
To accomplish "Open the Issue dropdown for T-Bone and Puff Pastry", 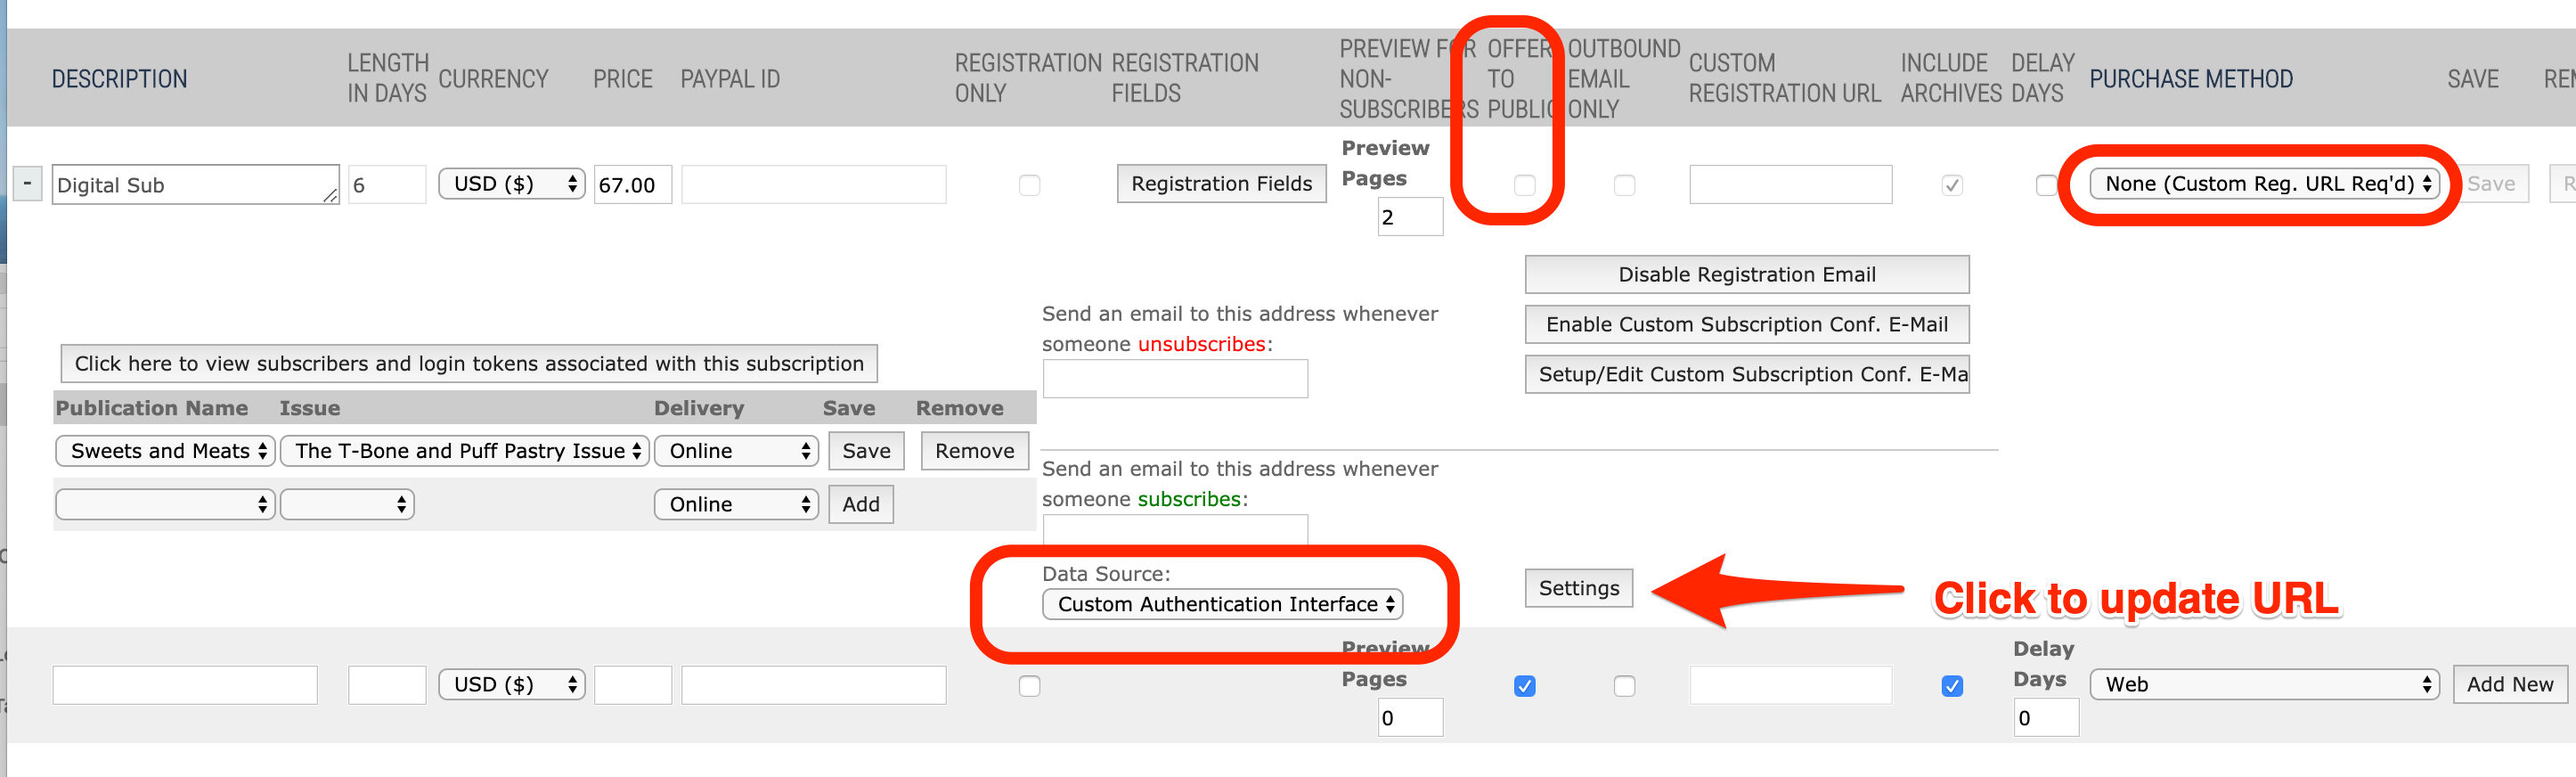I will [x=464, y=451].
